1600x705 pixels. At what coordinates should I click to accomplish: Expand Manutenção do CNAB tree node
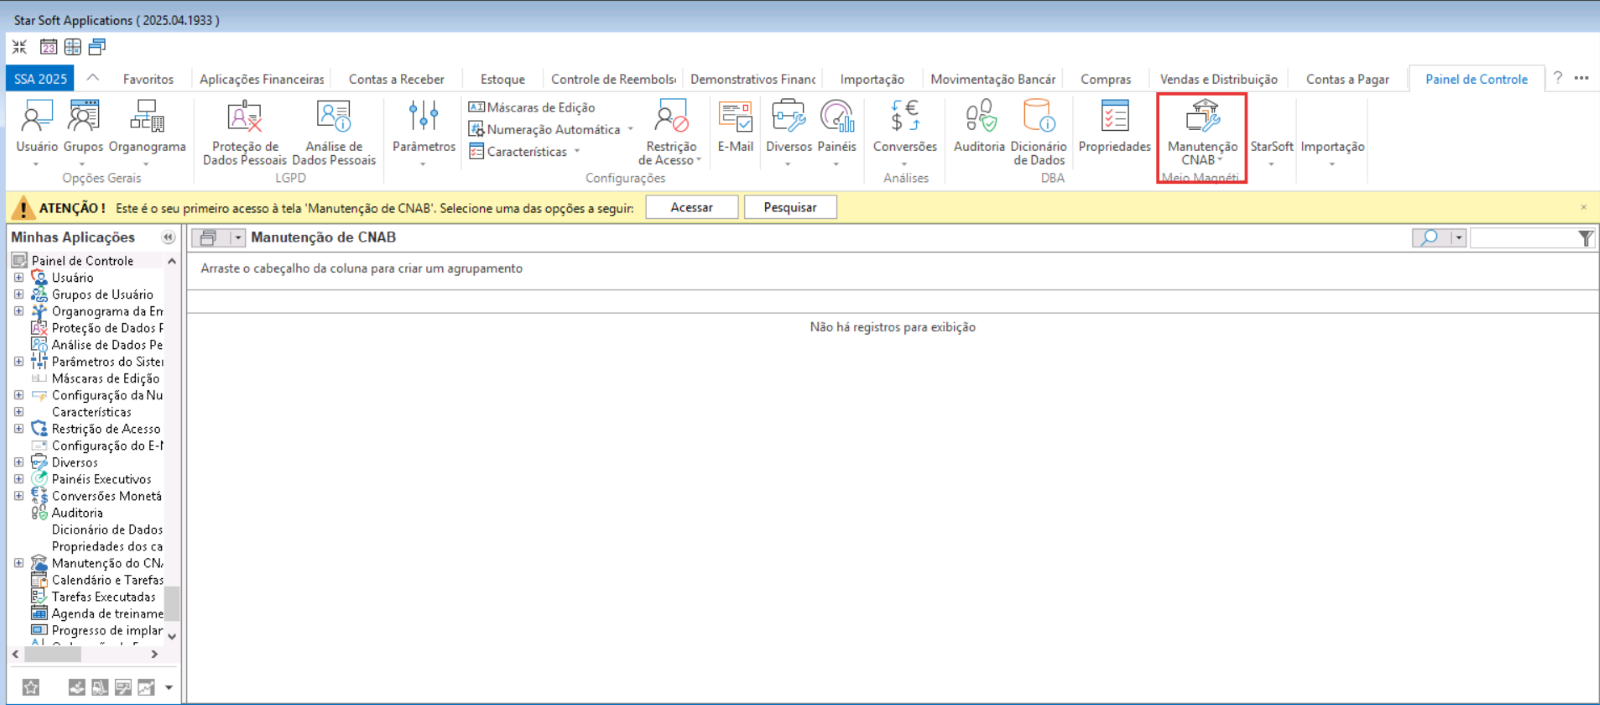coord(18,563)
